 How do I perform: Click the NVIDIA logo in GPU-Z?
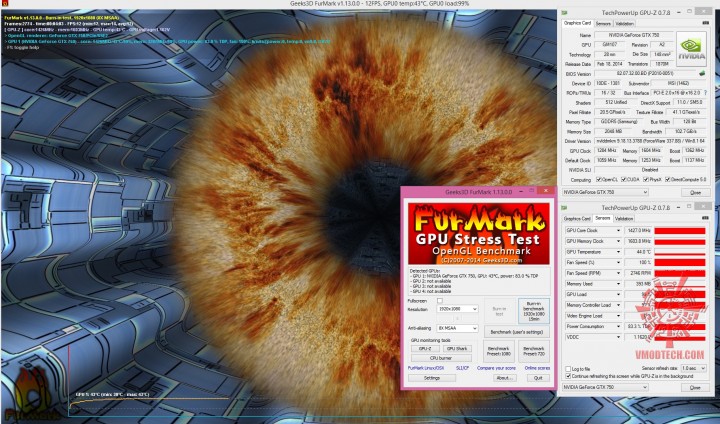click(x=691, y=49)
